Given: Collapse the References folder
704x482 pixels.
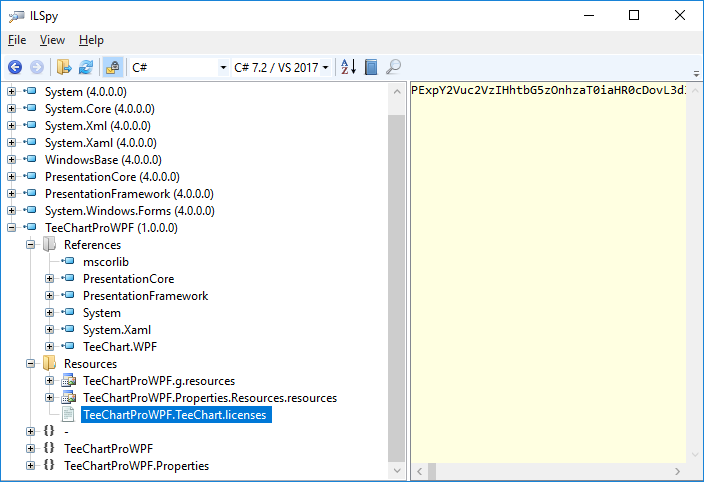Looking at the screenshot, I should 31,245.
